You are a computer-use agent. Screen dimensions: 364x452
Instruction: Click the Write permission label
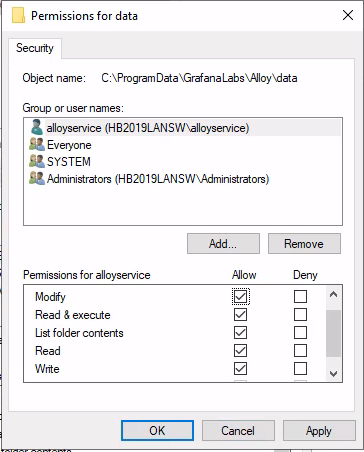47,369
